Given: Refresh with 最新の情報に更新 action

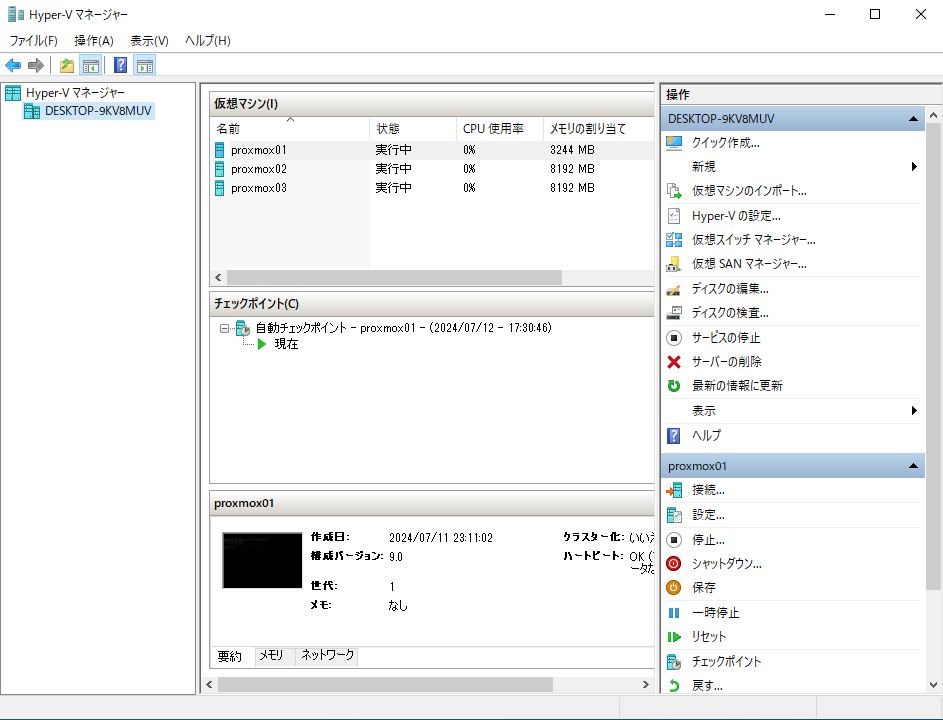Looking at the screenshot, I should tap(736, 386).
